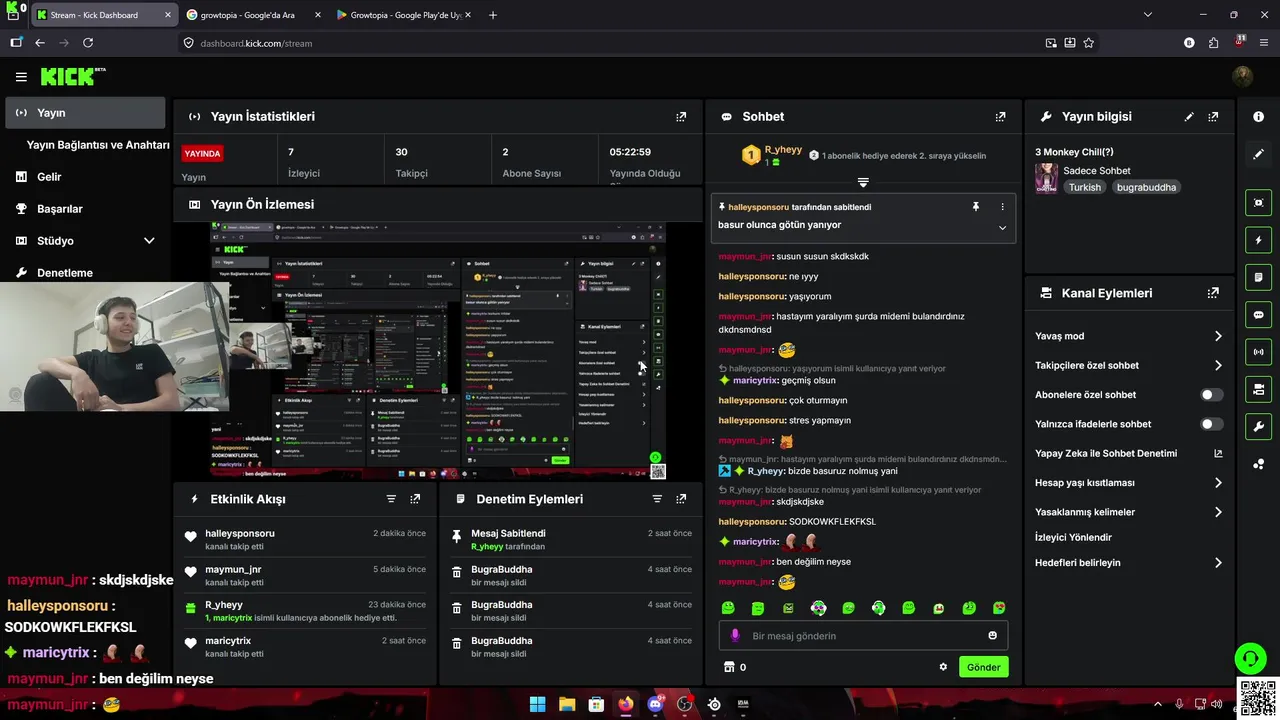Edit stream info with pencil in Yayın bilgisi
The image size is (1280, 720).
click(x=1189, y=117)
